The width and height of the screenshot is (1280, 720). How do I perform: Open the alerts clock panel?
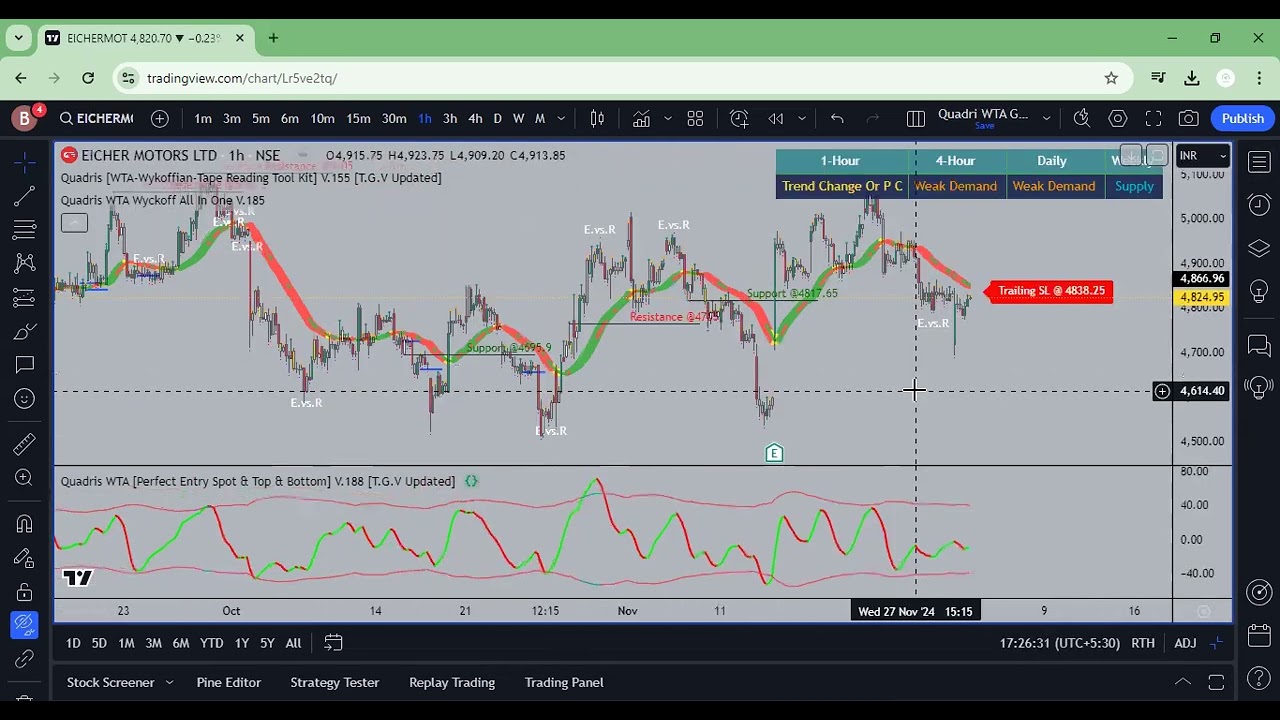point(1259,205)
